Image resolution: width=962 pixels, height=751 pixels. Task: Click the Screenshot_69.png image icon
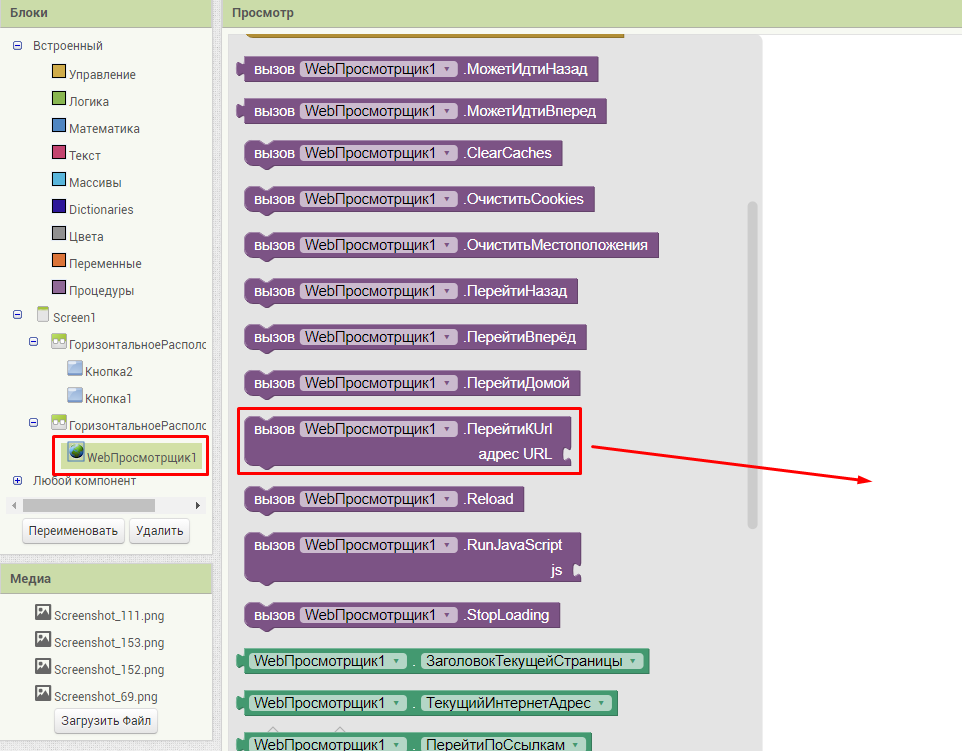coord(42,695)
